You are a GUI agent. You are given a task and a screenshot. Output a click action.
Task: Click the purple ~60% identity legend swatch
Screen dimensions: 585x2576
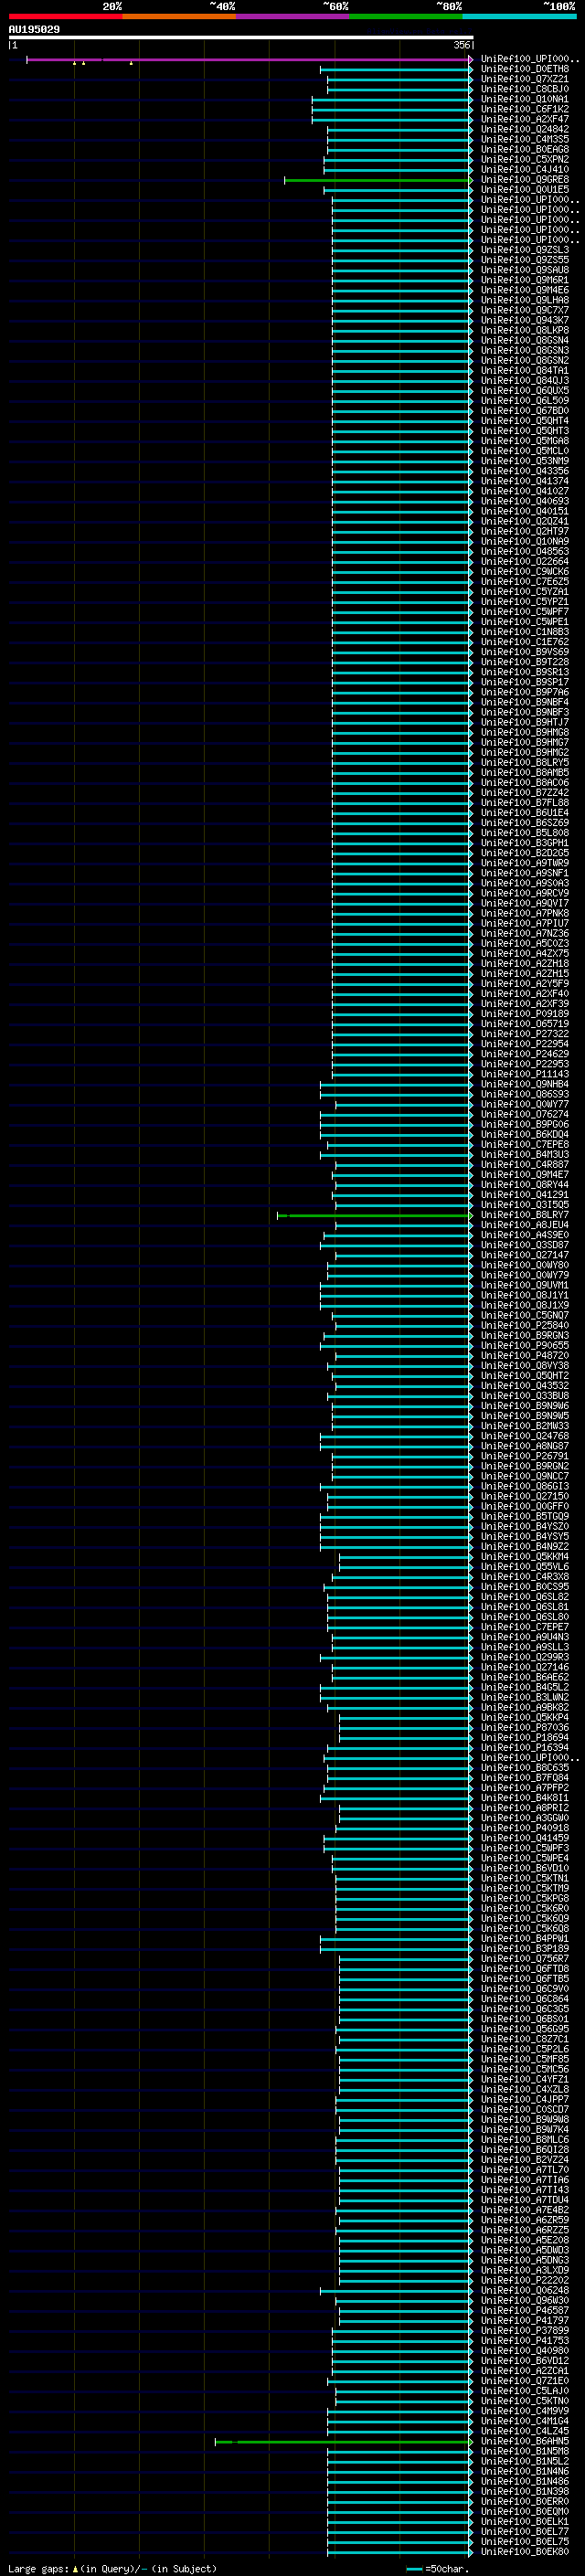pos(292,16)
